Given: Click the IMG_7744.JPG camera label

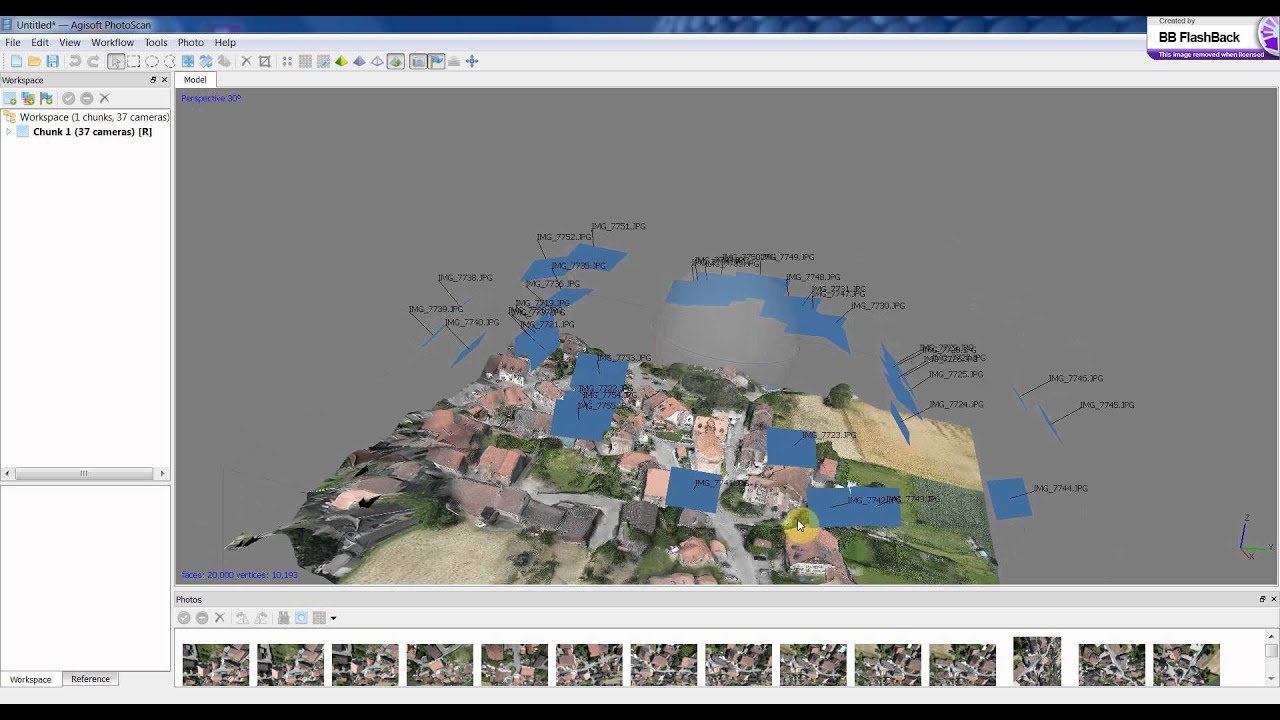Looking at the screenshot, I should click(1060, 488).
